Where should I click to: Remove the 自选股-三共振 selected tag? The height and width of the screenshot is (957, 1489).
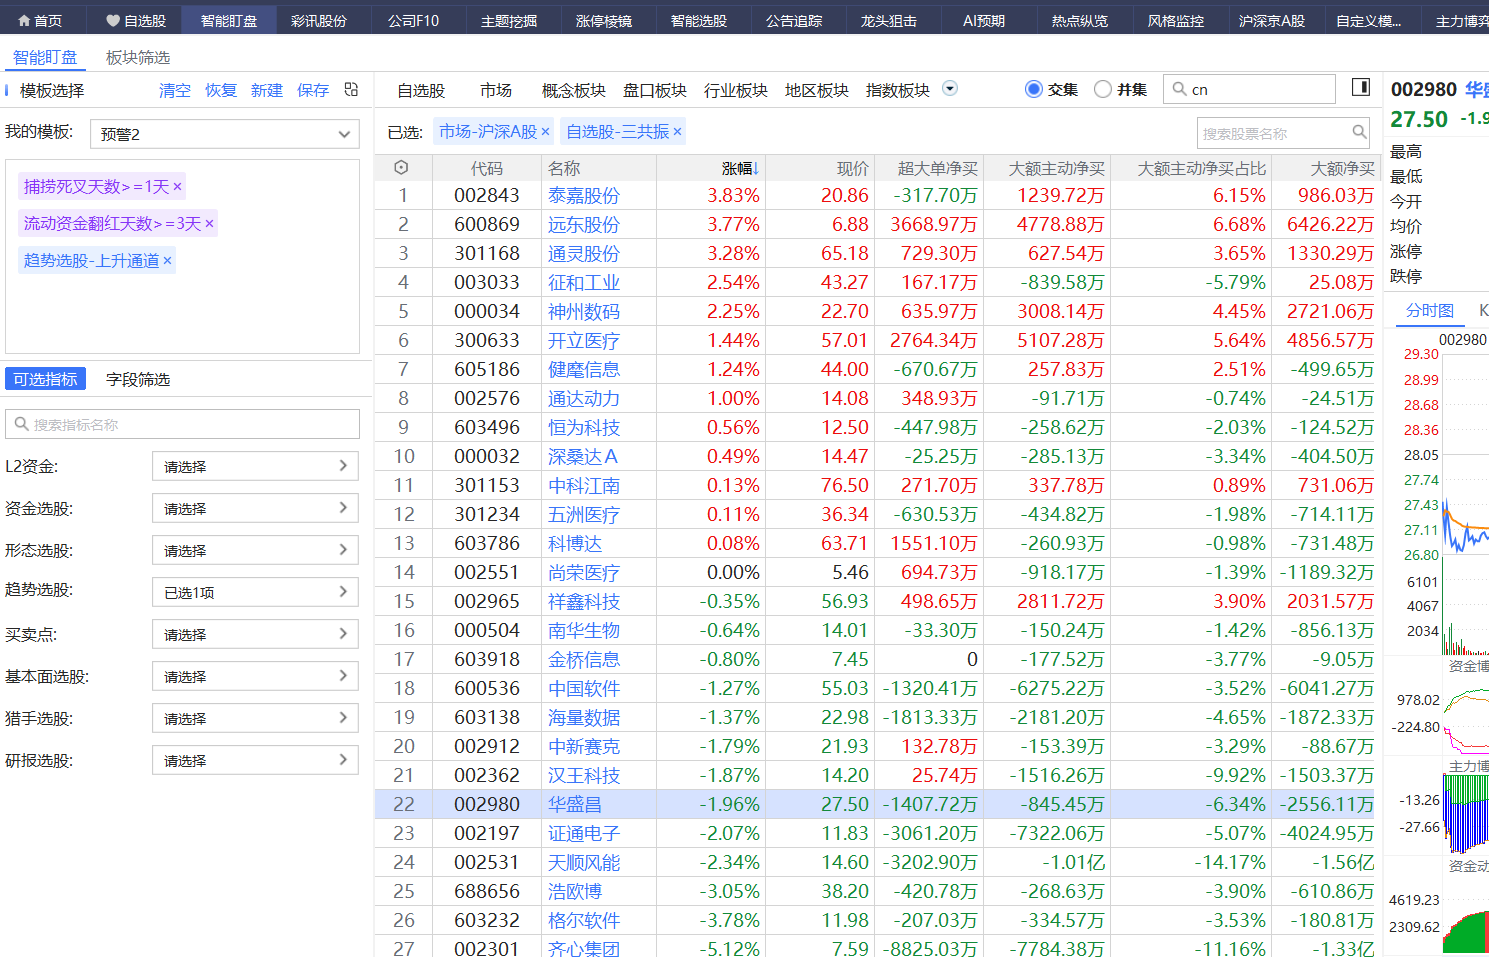(x=677, y=132)
